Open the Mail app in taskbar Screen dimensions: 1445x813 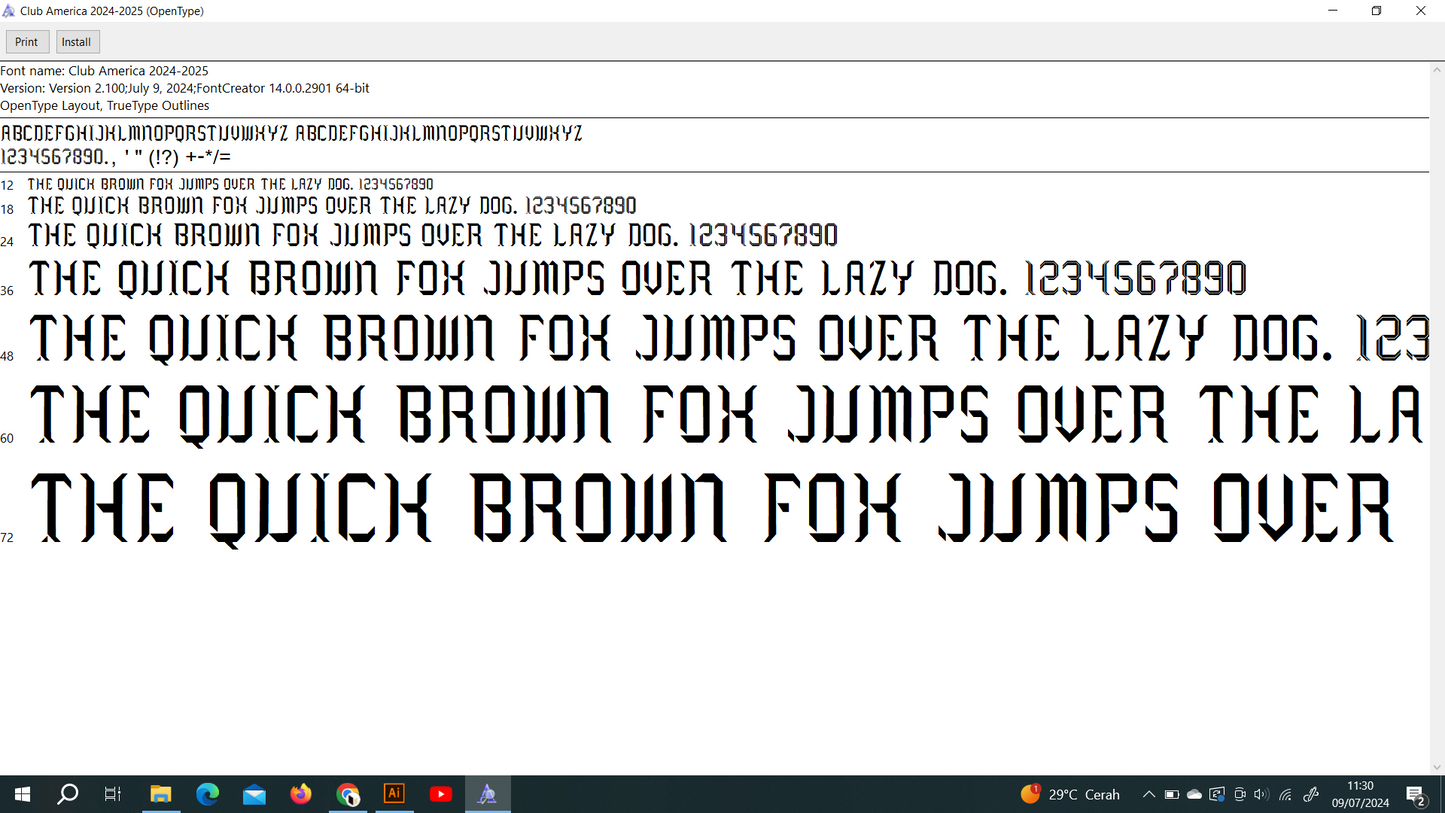[x=254, y=794]
